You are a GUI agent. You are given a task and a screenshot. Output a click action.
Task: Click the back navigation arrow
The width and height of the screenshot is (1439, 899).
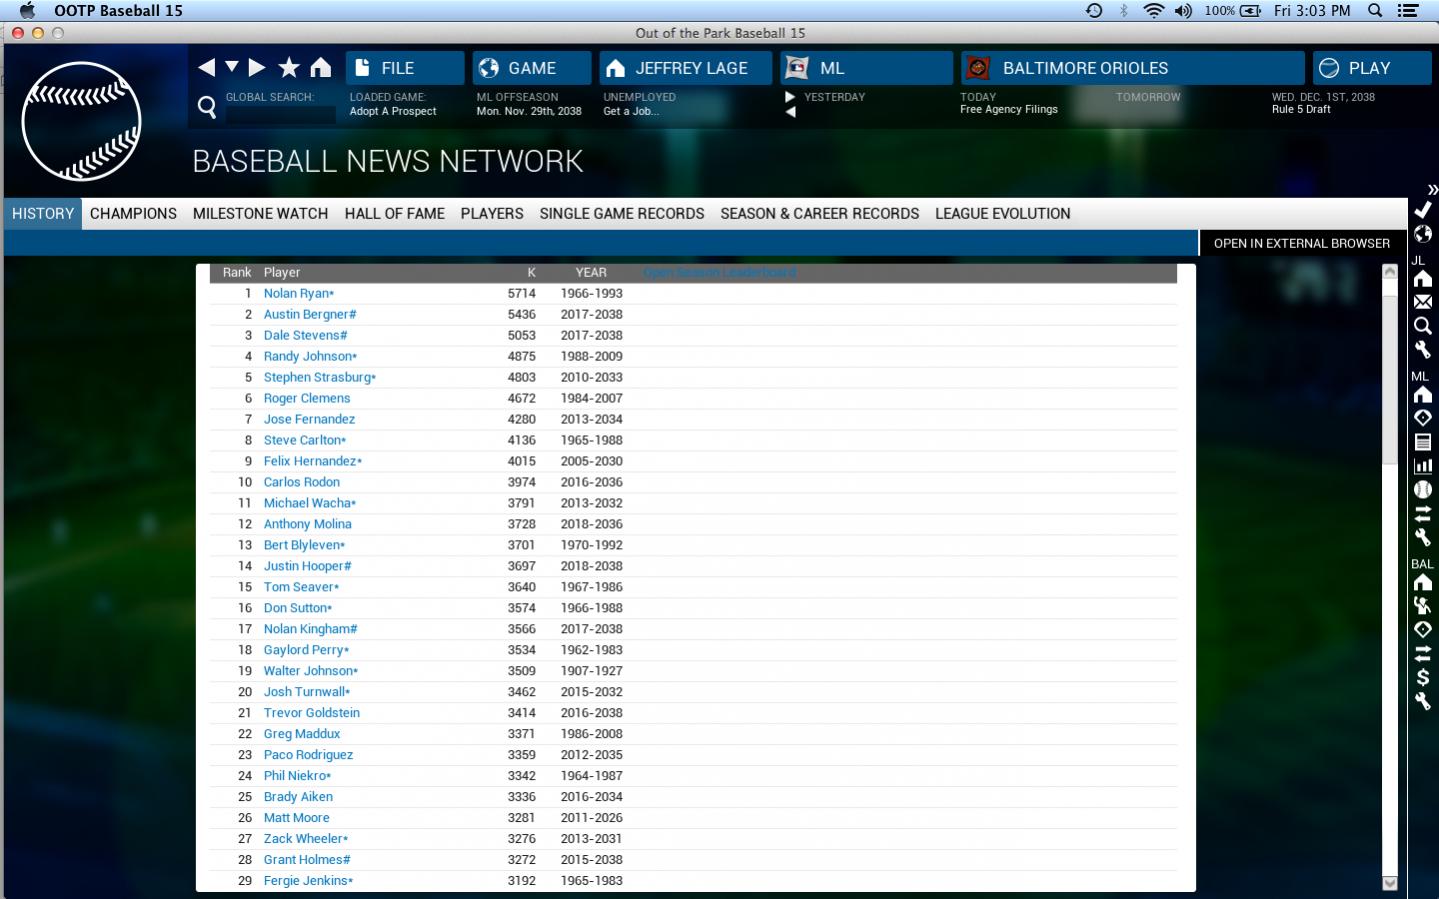[207, 68]
